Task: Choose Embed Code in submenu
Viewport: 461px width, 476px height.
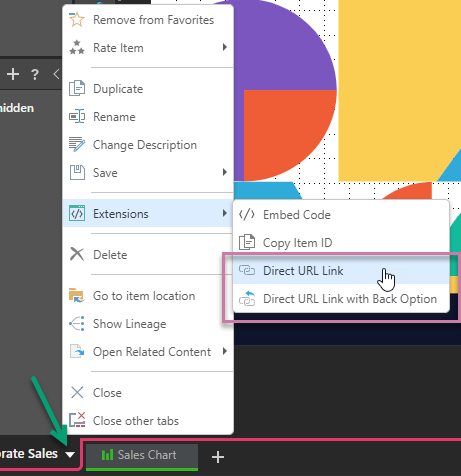Action: tap(341, 215)
